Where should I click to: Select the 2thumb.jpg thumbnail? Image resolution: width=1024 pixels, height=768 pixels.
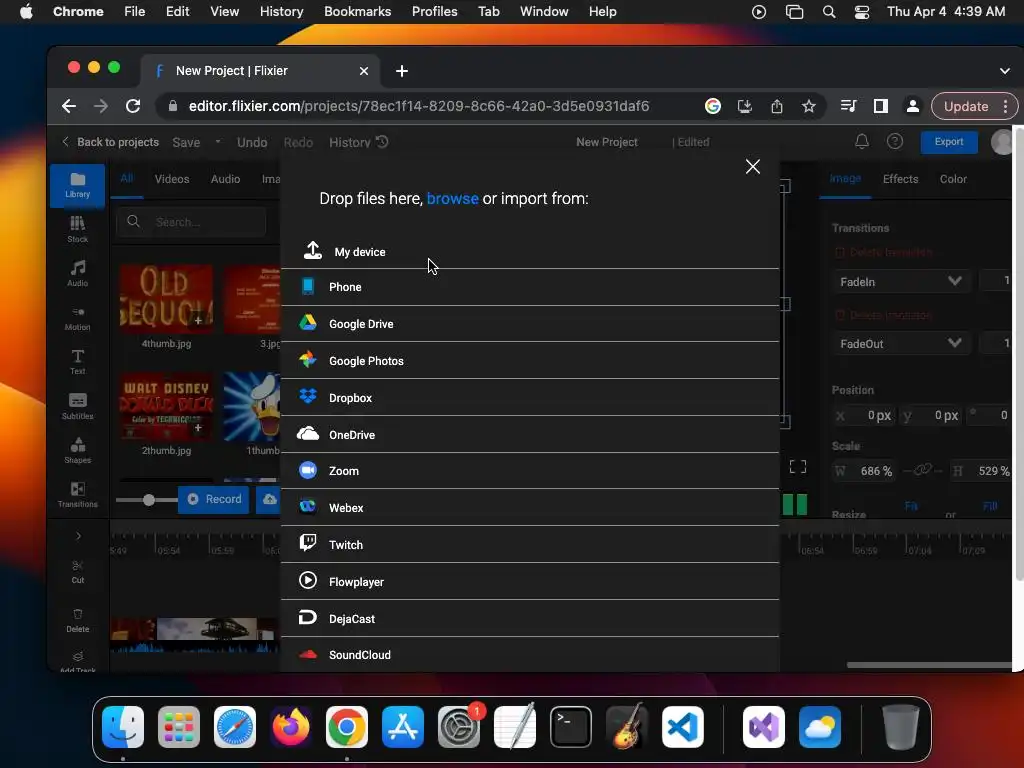(x=167, y=407)
